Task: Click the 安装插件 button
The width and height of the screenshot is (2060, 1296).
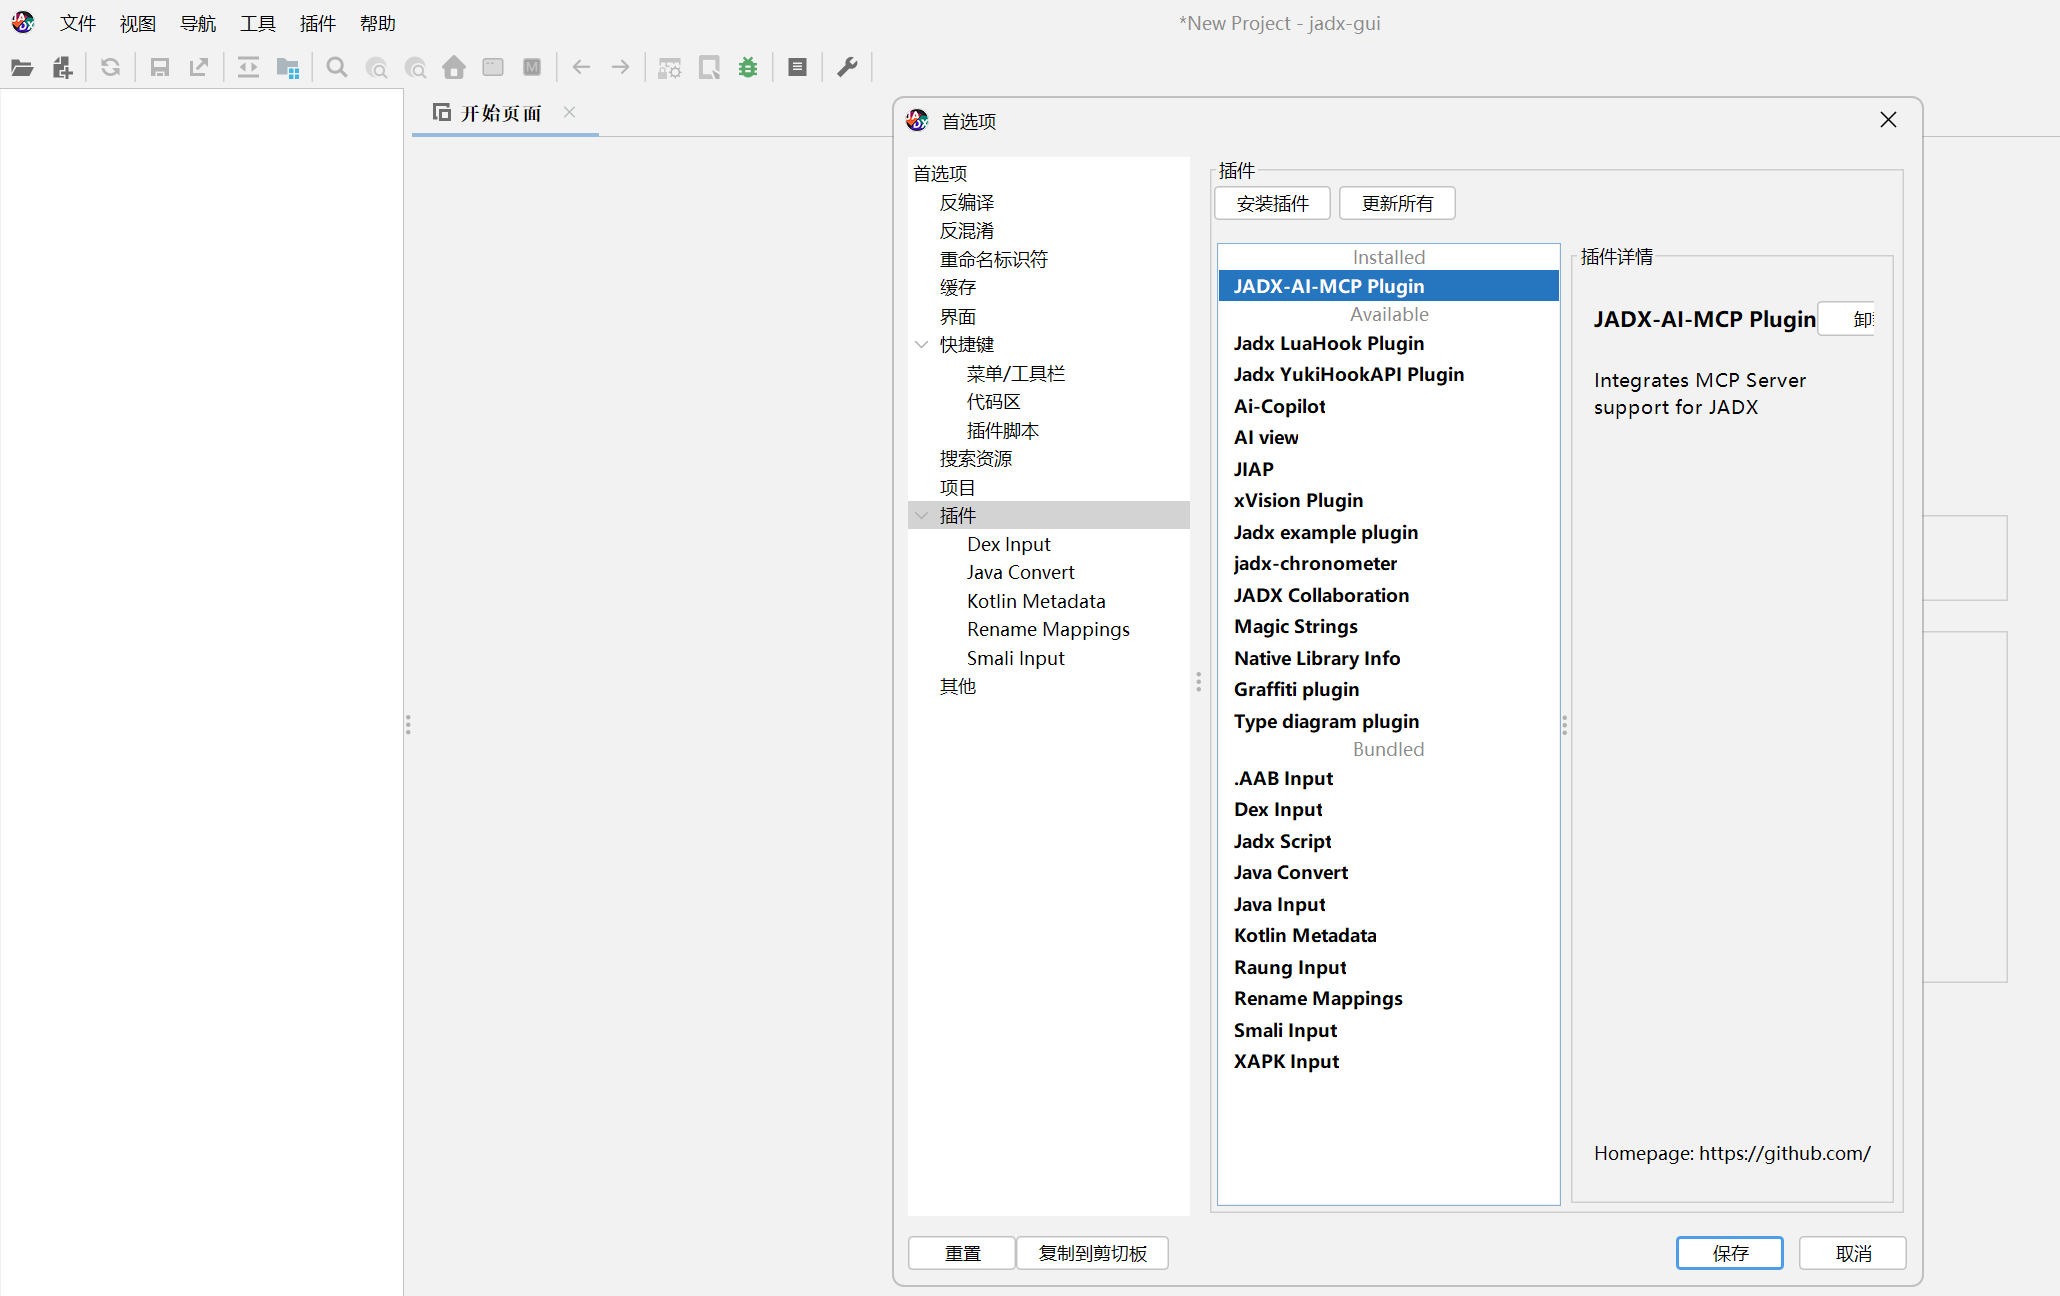Action: pyautogui.click(x=1272, y=204)
